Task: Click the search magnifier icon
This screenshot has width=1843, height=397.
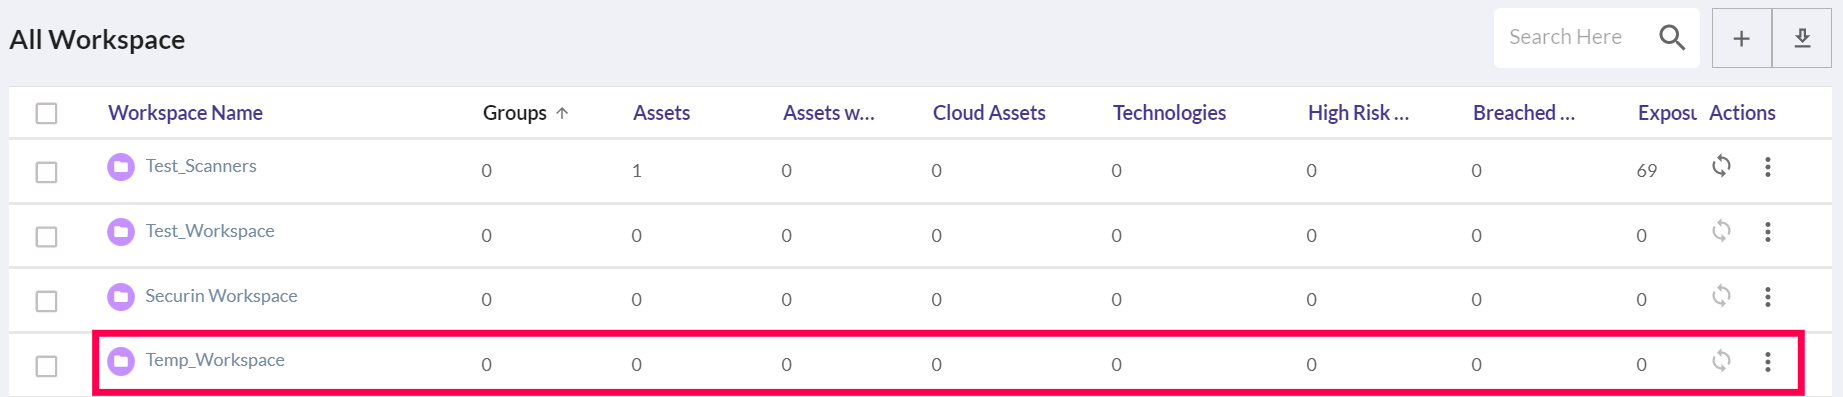Action: click(x=1672, y=38)
